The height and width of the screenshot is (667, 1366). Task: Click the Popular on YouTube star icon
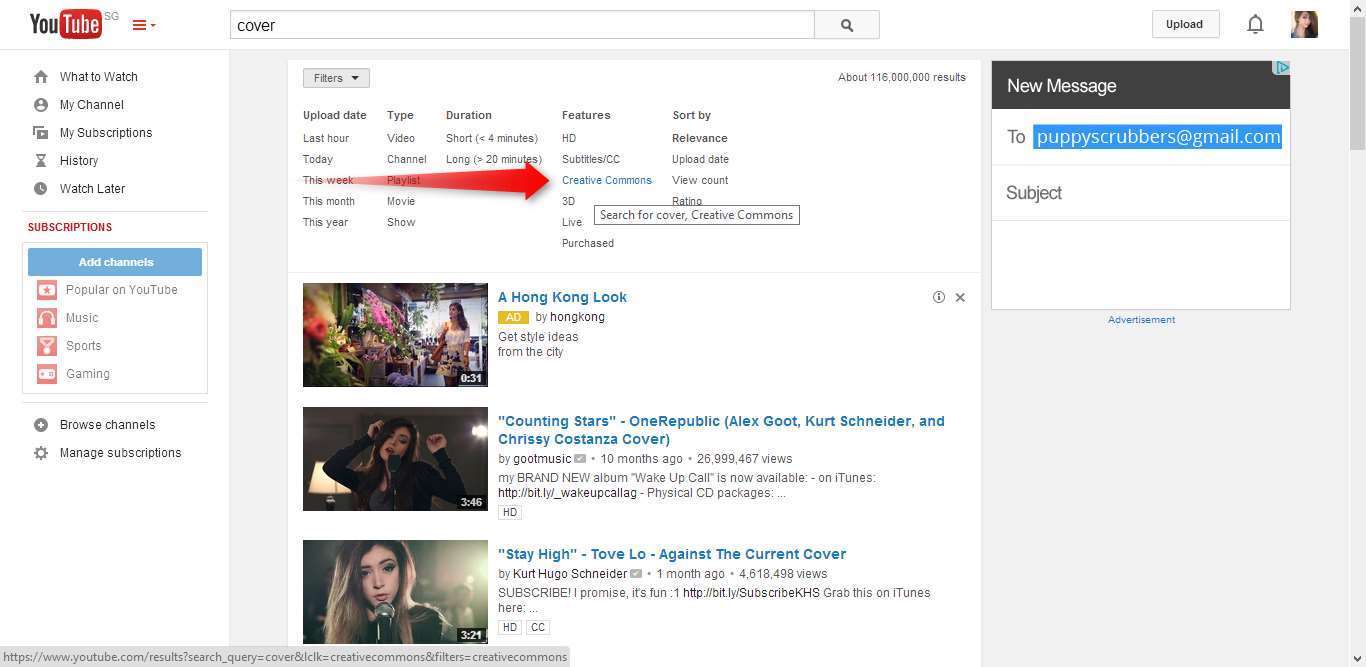coord(47,290)
